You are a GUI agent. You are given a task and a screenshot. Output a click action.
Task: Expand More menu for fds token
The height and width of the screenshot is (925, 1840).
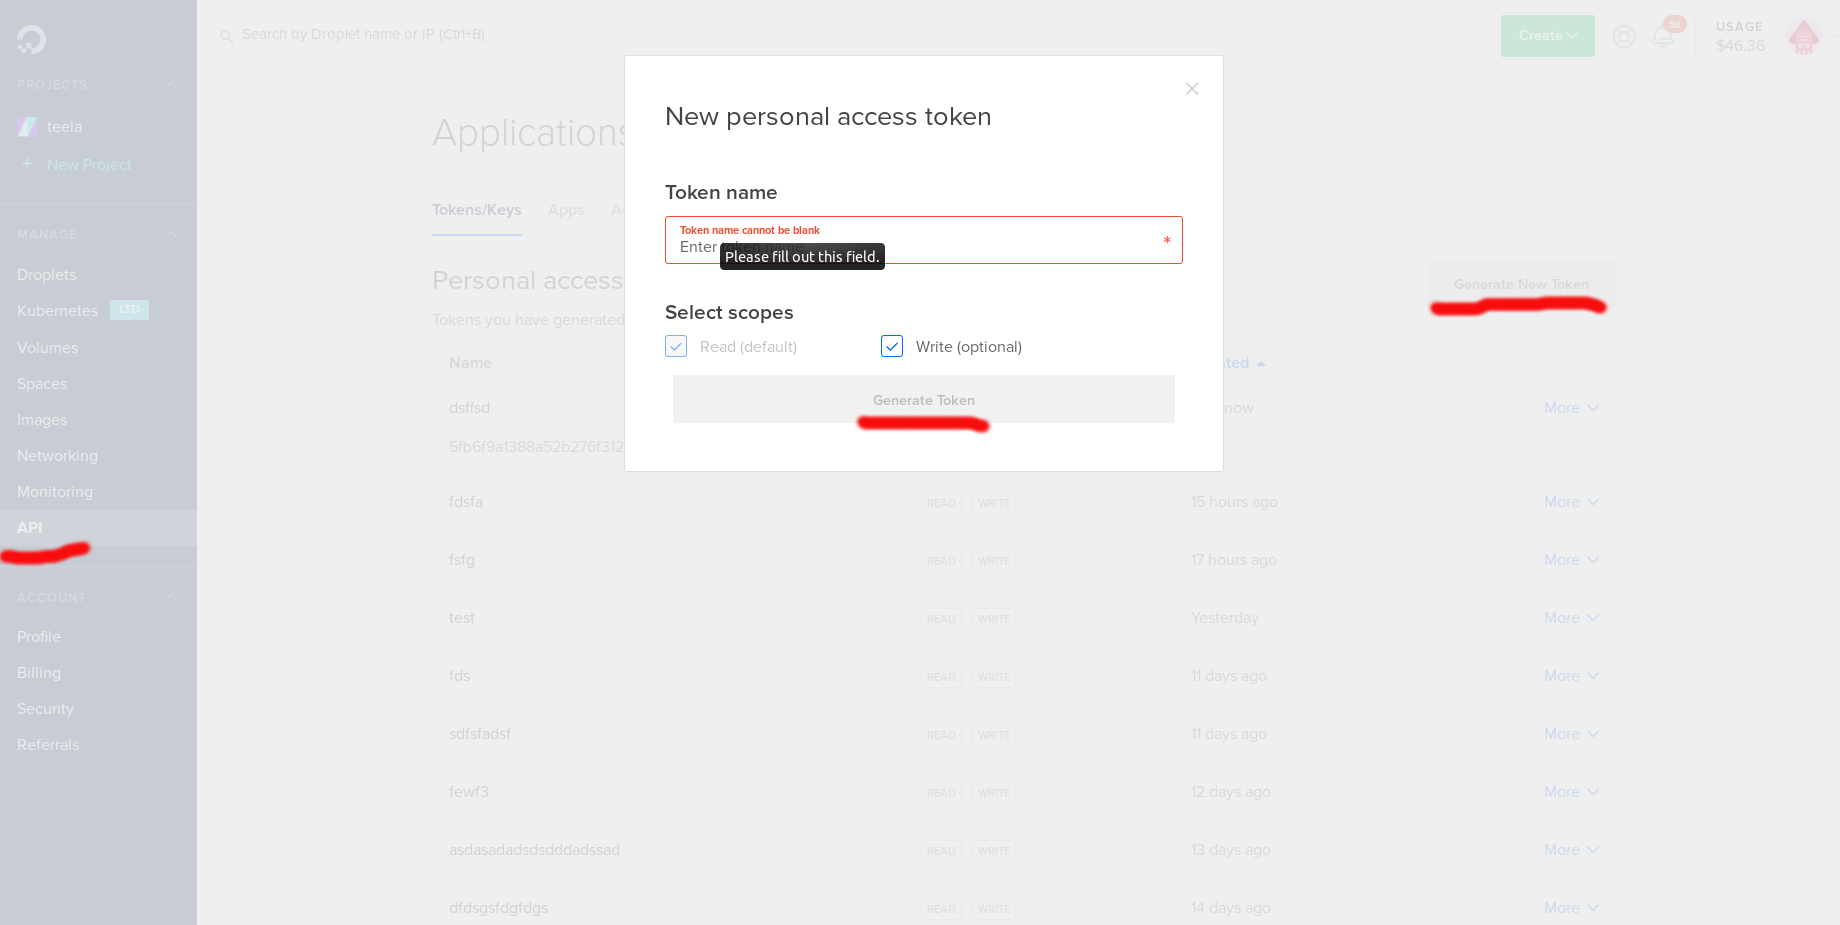pyautogui.click(x=1571, y=676)
